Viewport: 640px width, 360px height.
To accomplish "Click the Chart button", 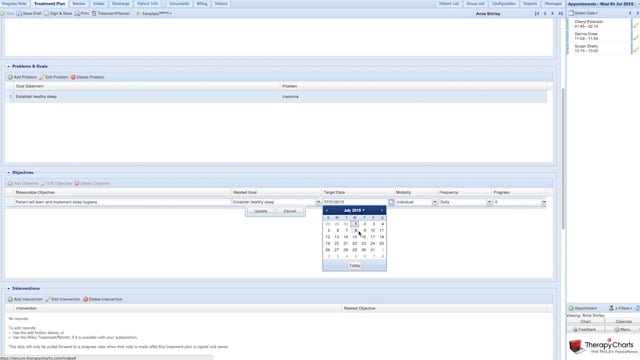I will pos(586,322).
